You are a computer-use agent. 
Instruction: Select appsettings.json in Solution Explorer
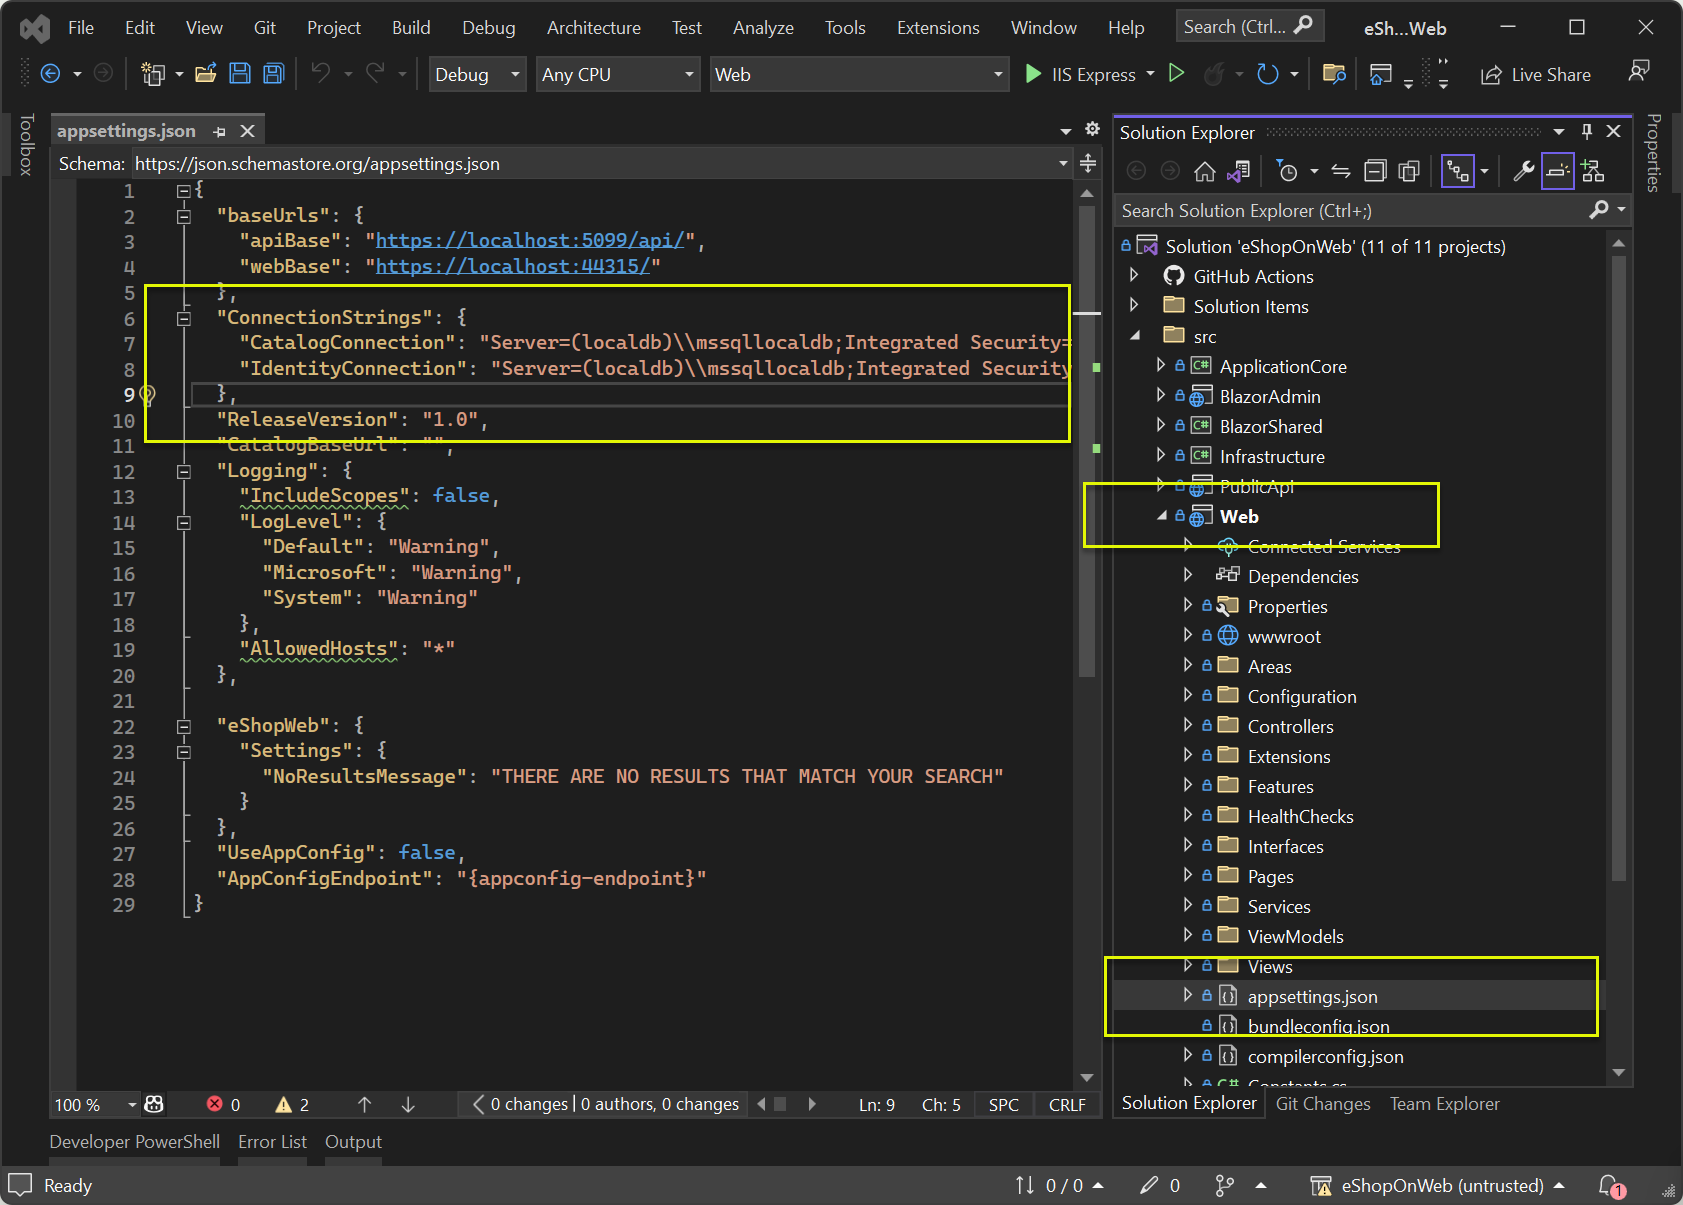pyautogui.click(x=1312, y=997)
